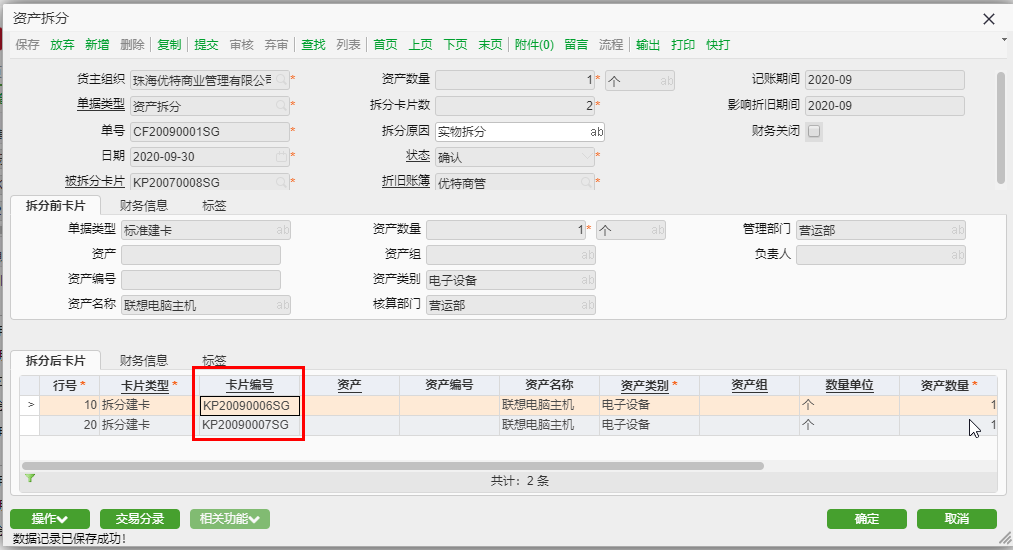The width and height of the screenshot is (1013, 550).
Task: Open calendar icon in 日期 field
Action: (x=282, y=157)
